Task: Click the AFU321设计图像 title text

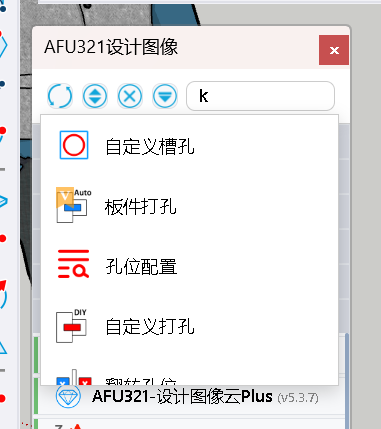Action: click(x=111, y=47)
